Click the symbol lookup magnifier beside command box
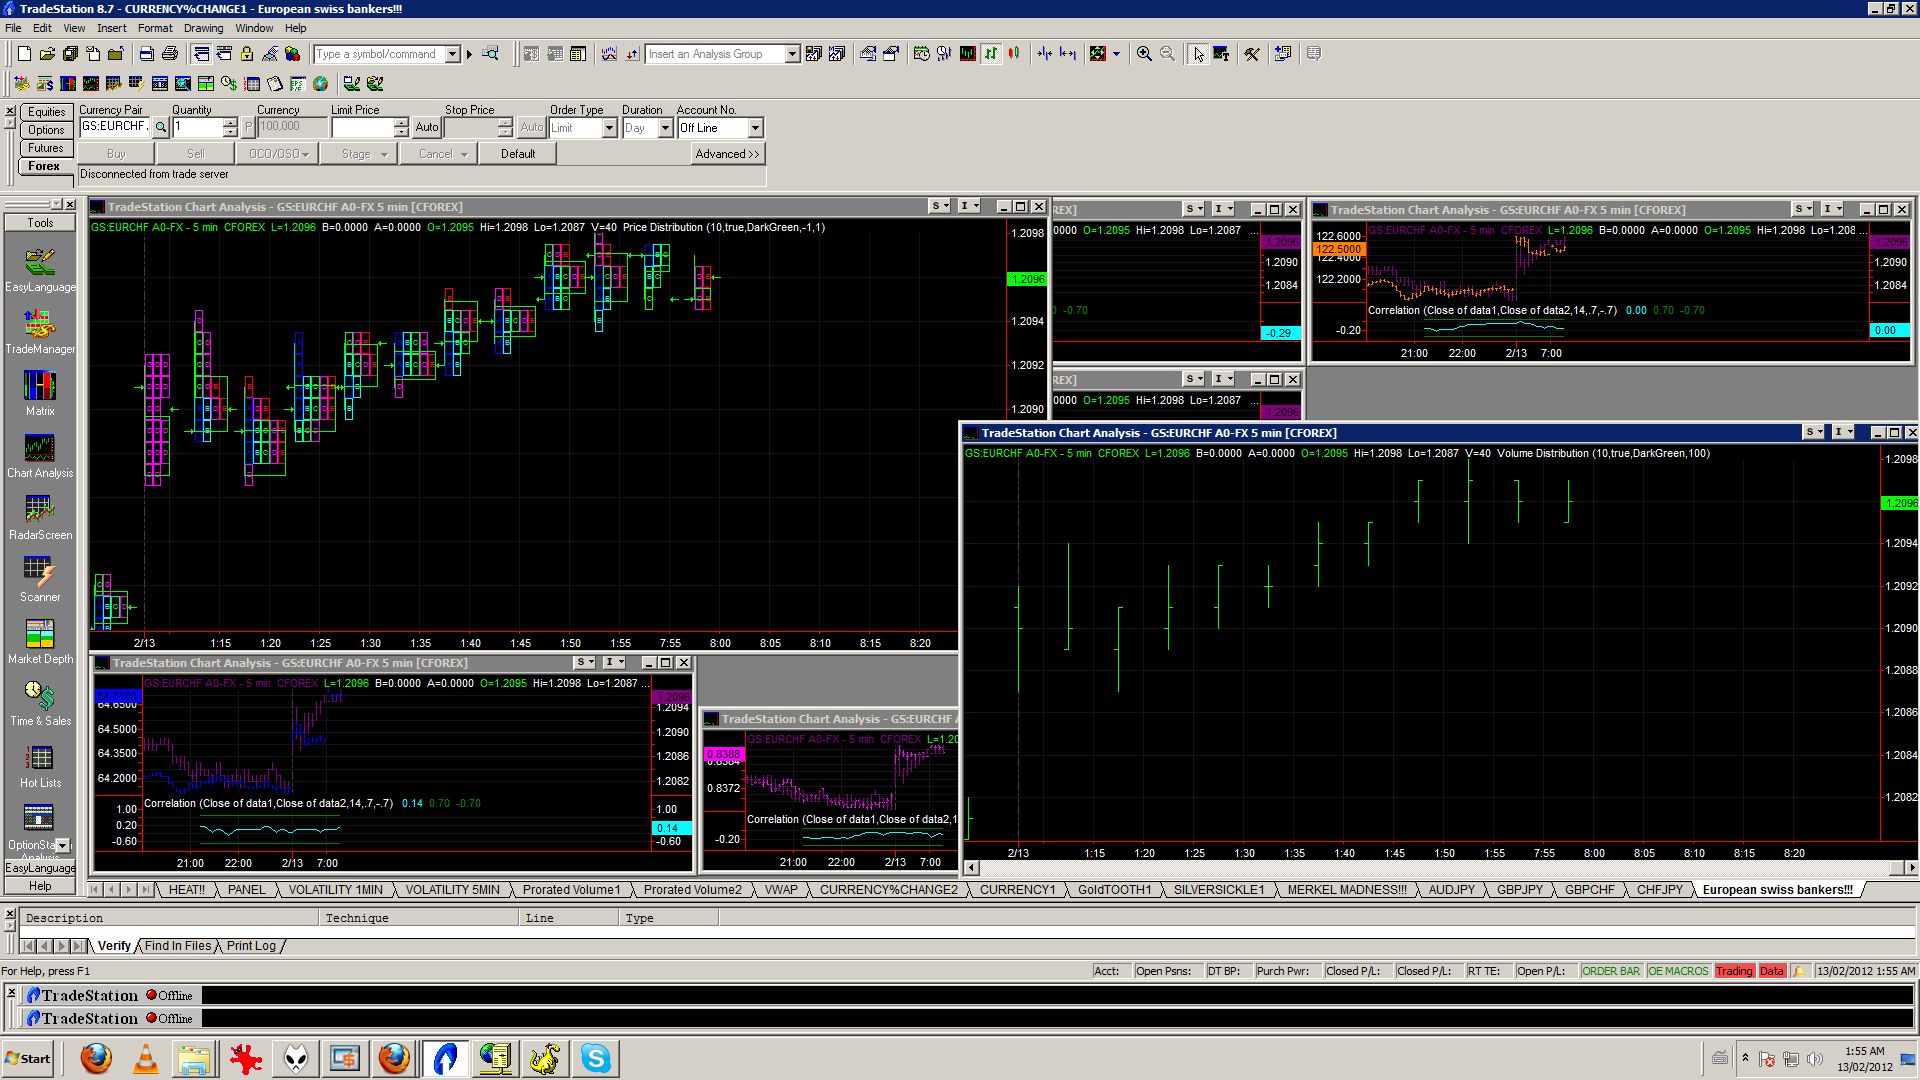Screen dimensions: 1920x1080 tap(490, 54)
